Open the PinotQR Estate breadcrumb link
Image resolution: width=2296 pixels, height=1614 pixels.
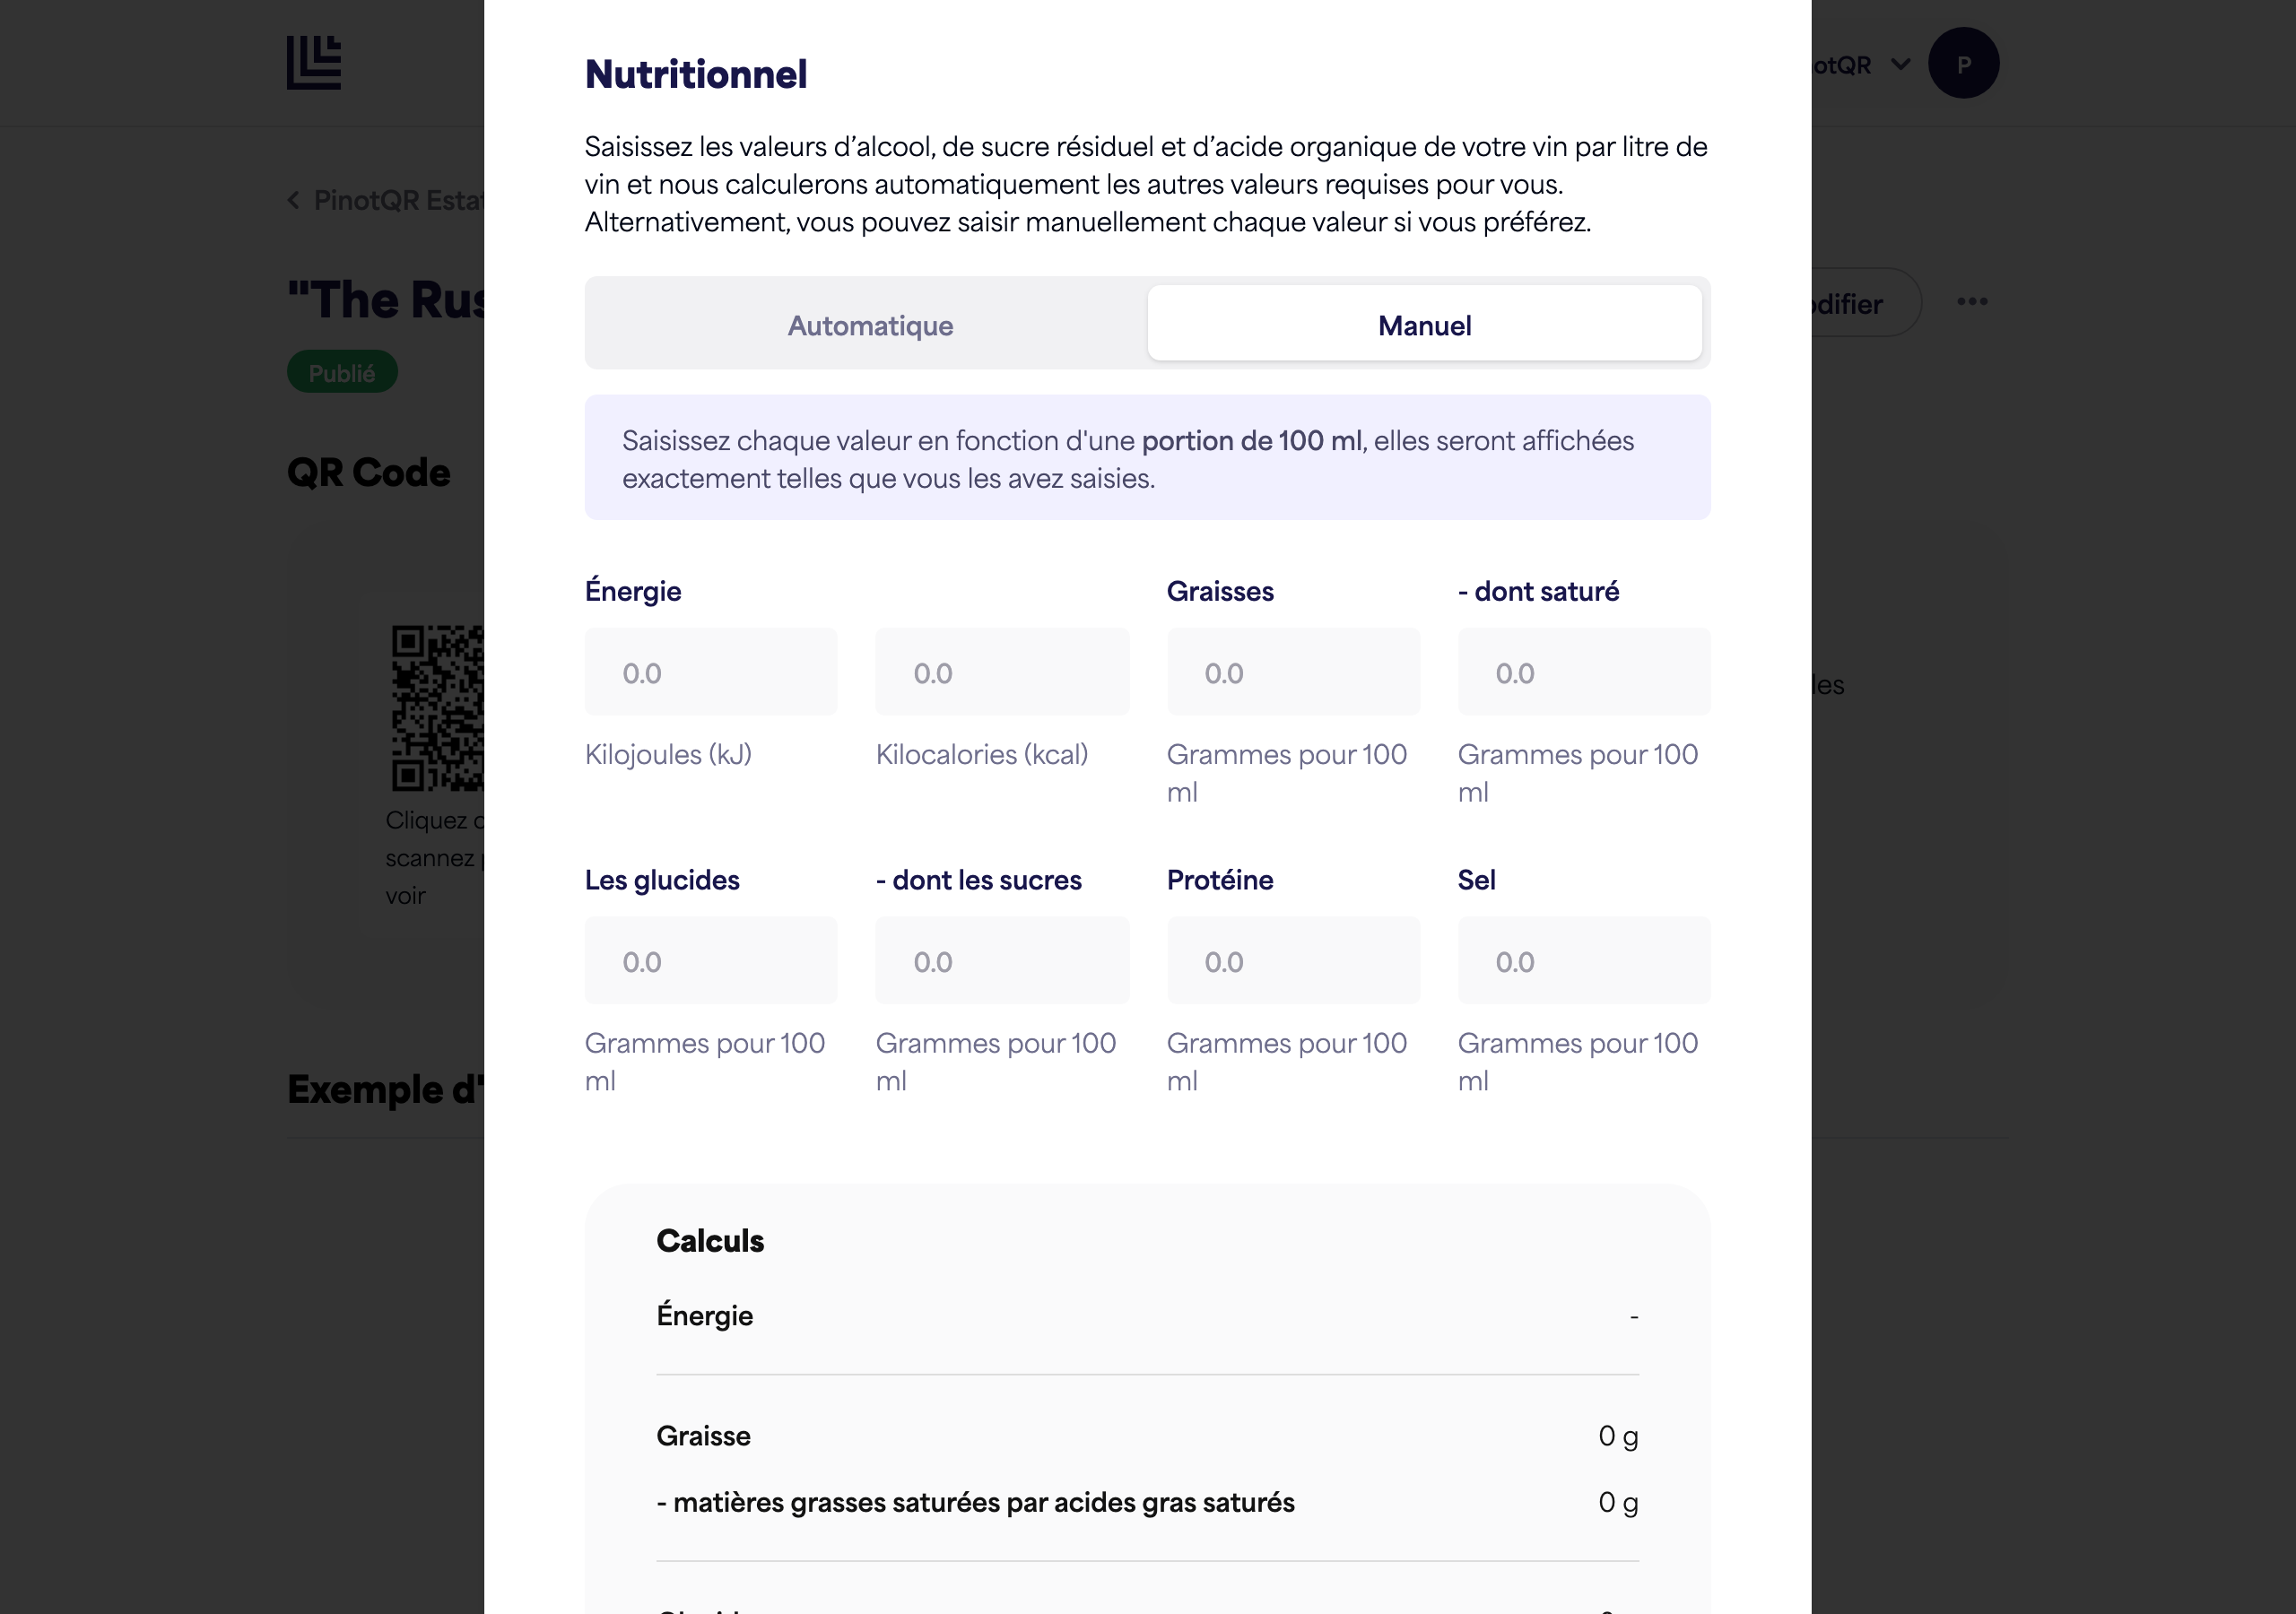pos(399,200)
